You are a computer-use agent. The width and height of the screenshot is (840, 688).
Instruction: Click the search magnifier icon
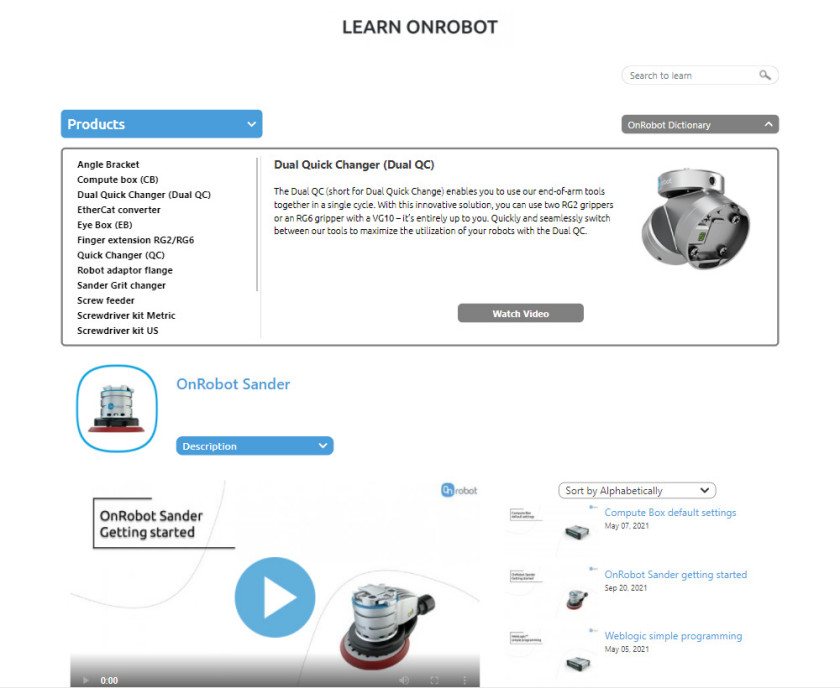click(x=765, y=75)
